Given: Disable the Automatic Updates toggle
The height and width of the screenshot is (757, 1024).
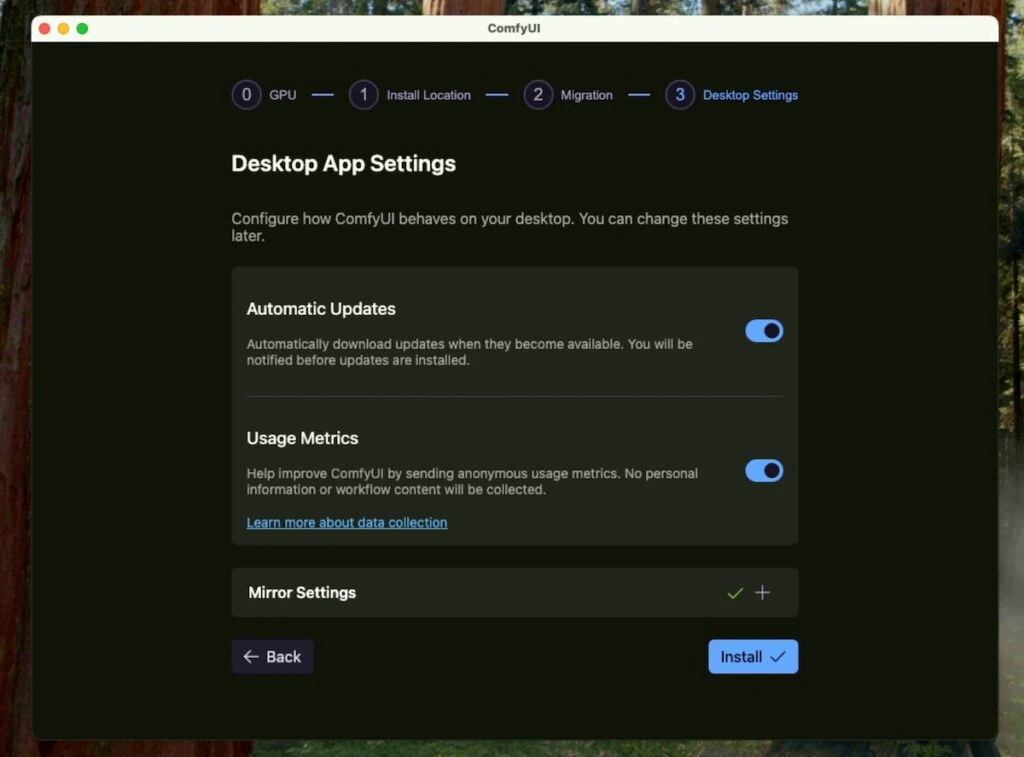Looking at the screenshot, I should click(x=764, y=330).
